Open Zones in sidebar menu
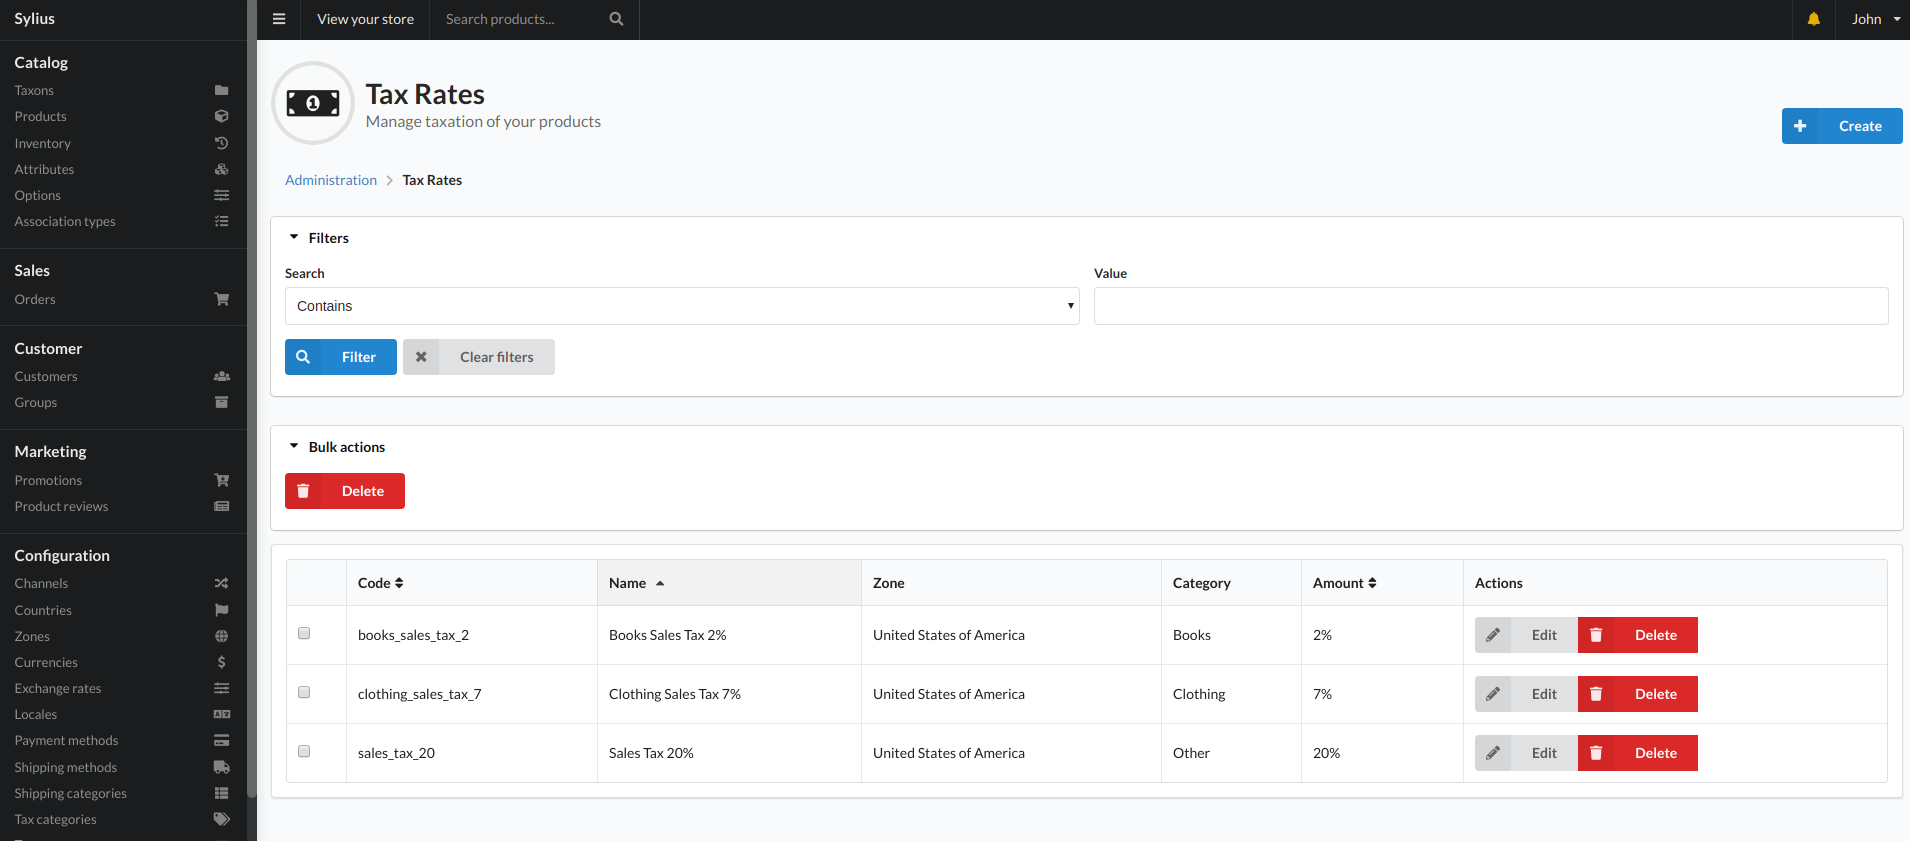1910x841 pixels. 32,636
